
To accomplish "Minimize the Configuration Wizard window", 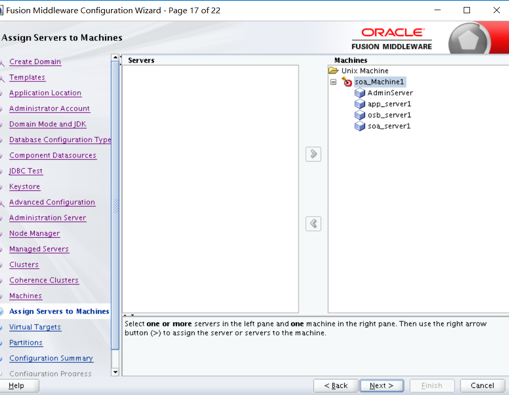I will click(437, 10).
